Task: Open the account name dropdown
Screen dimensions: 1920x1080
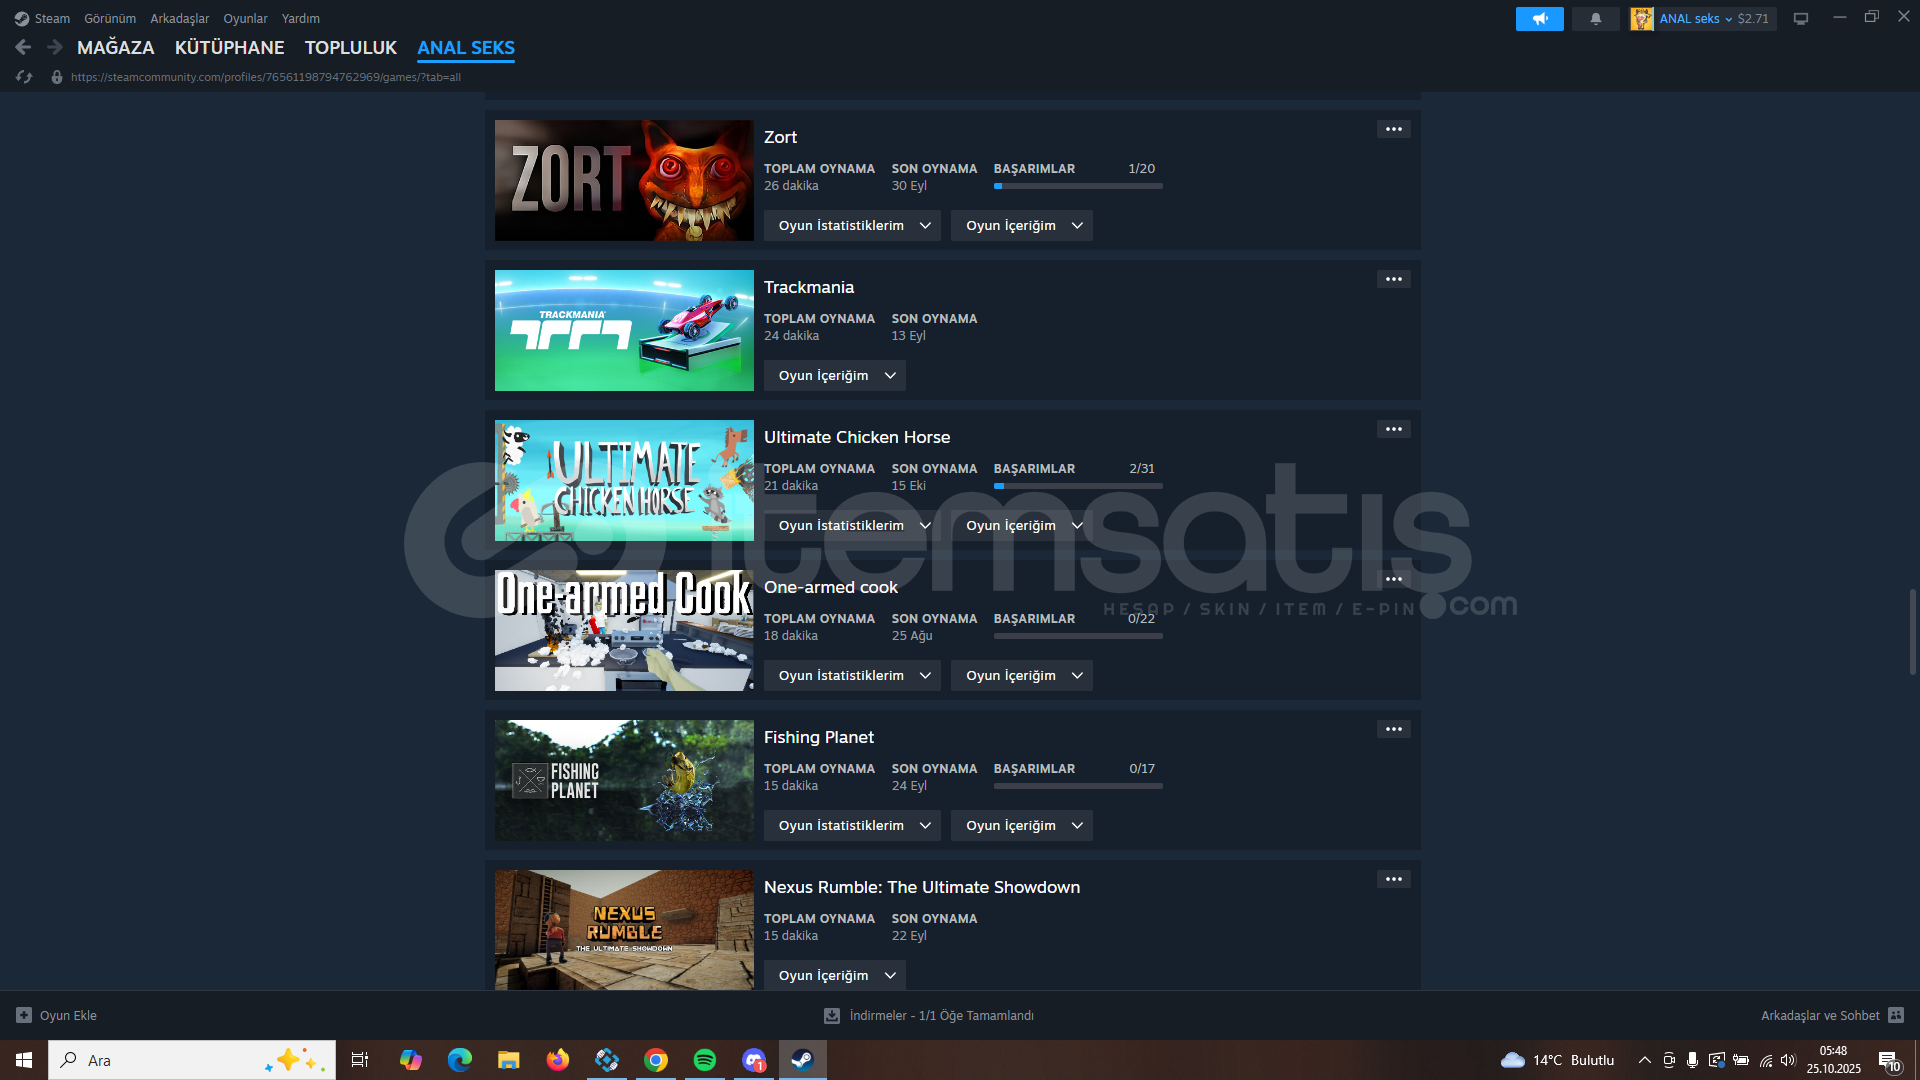Action: (1695, 19)
